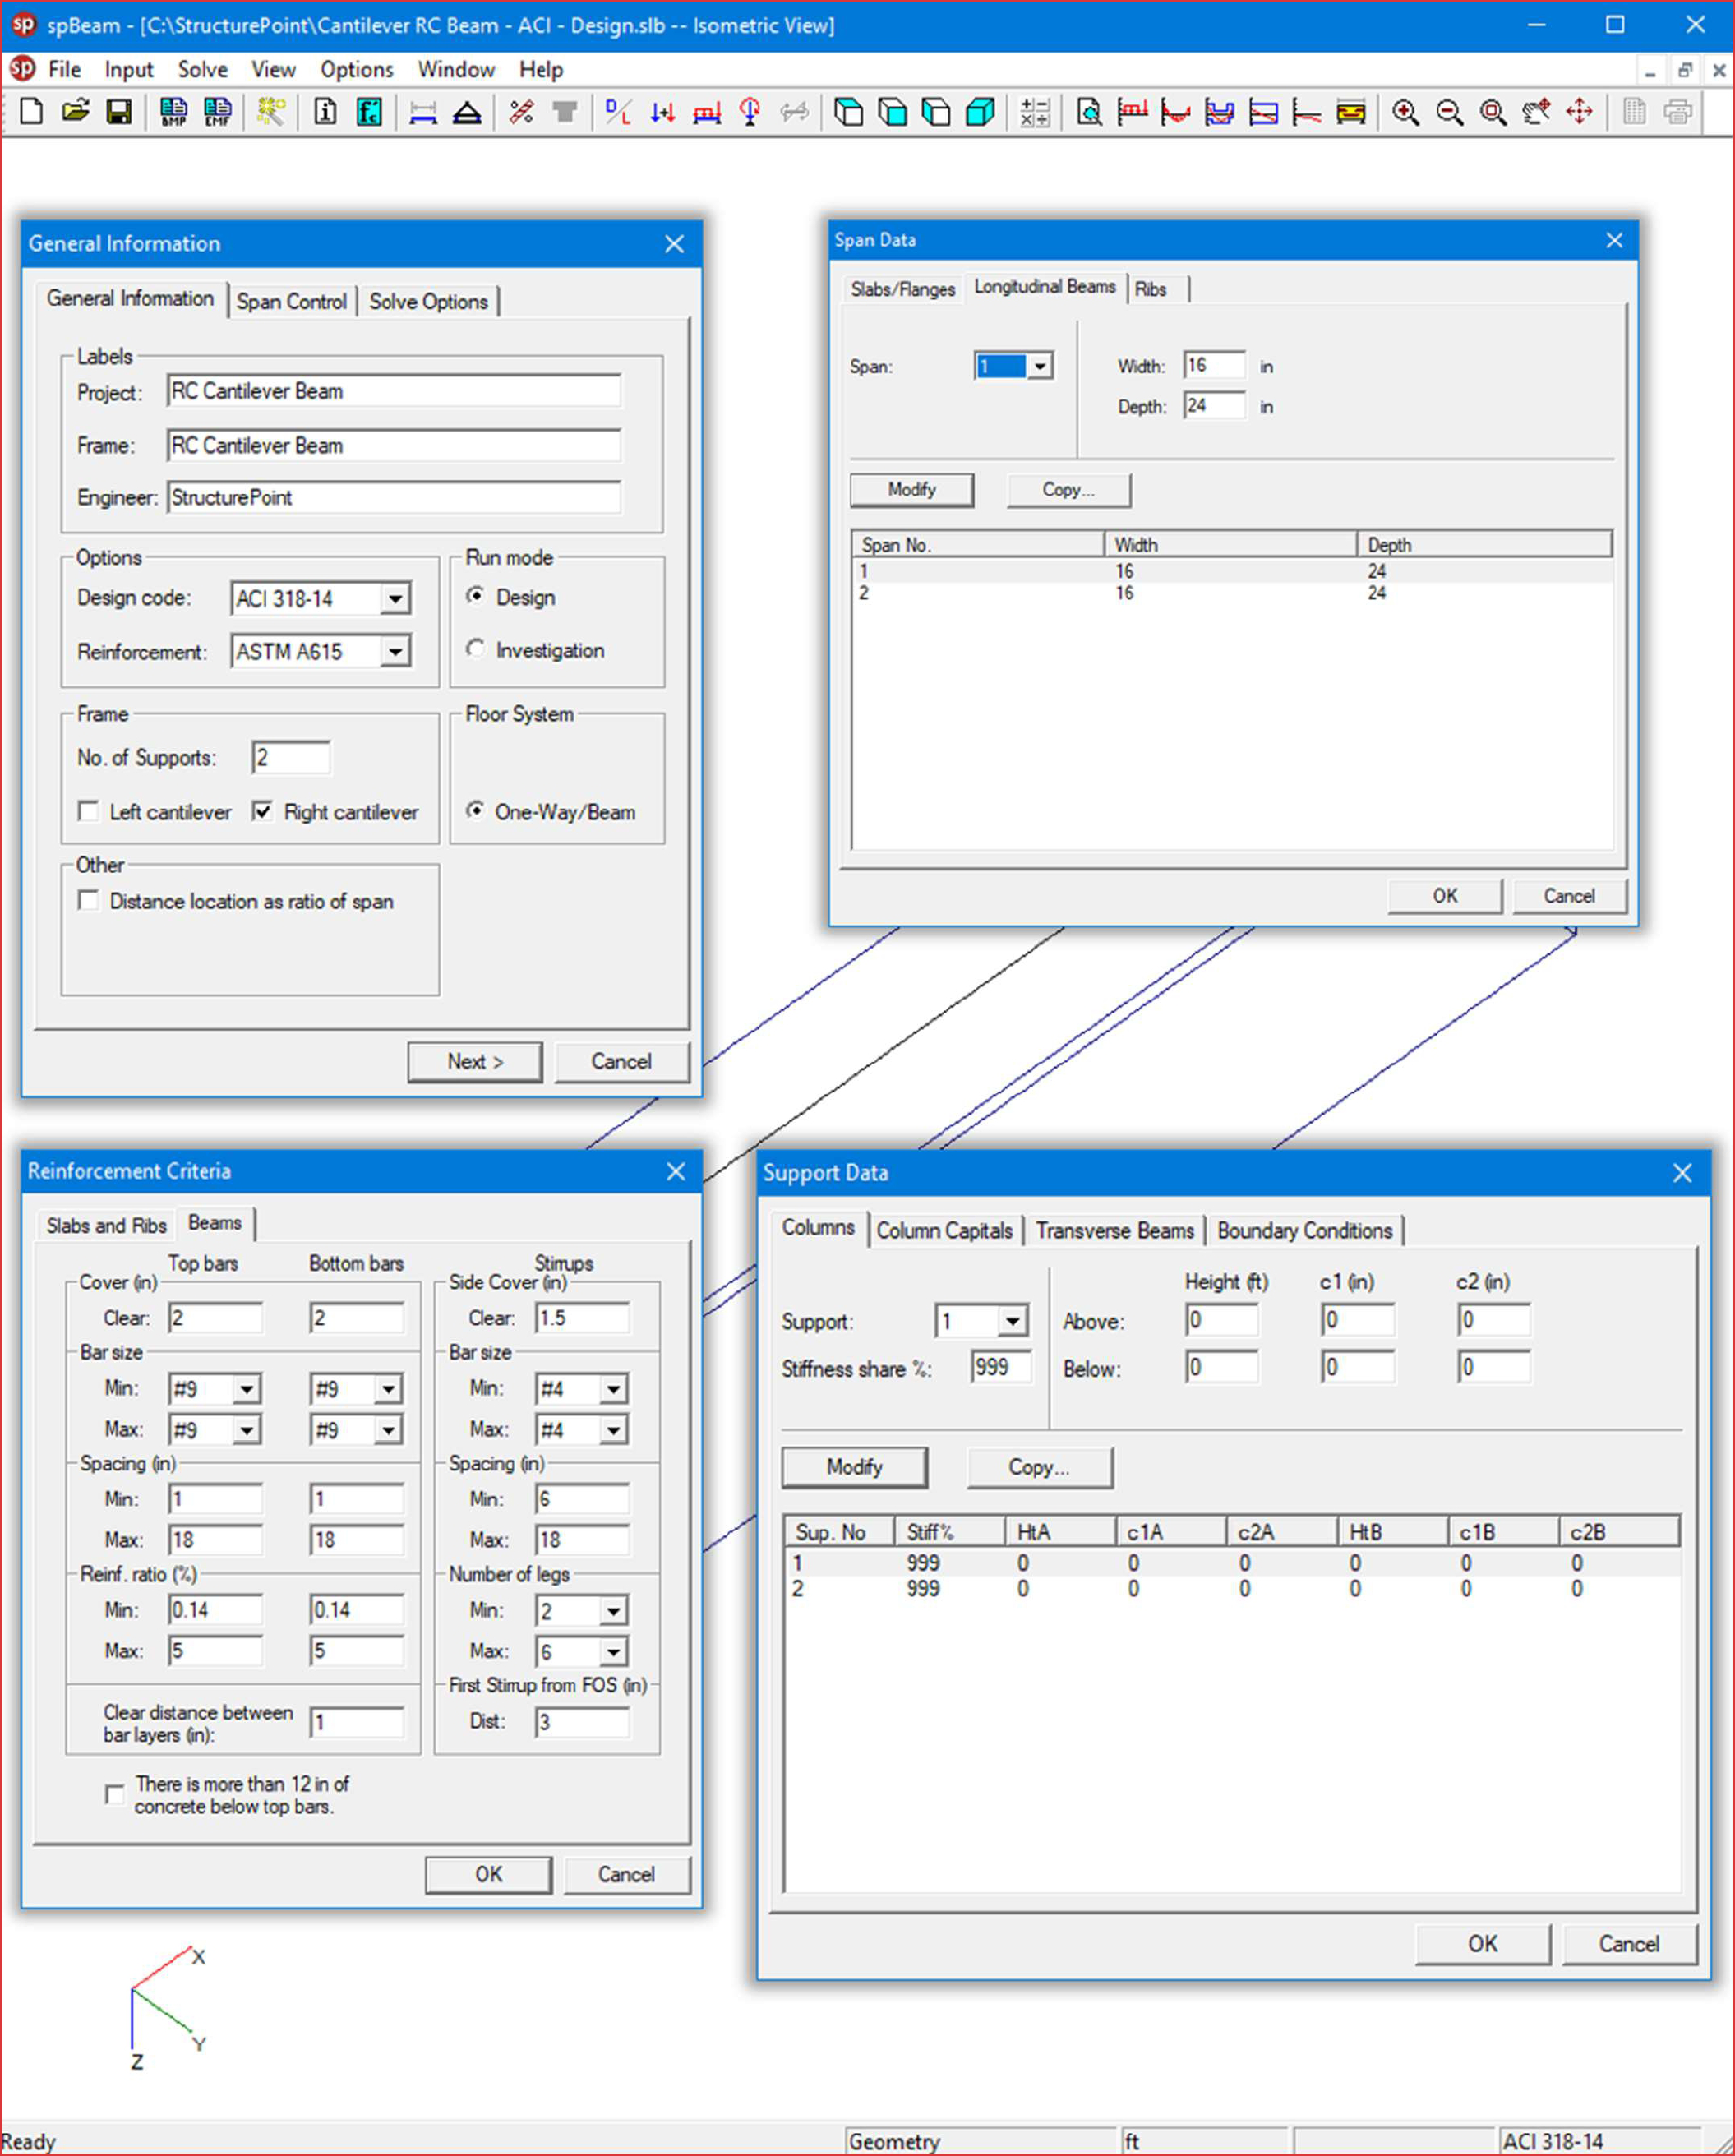Toggle Distance location as ratio of span

click(88, 900)
